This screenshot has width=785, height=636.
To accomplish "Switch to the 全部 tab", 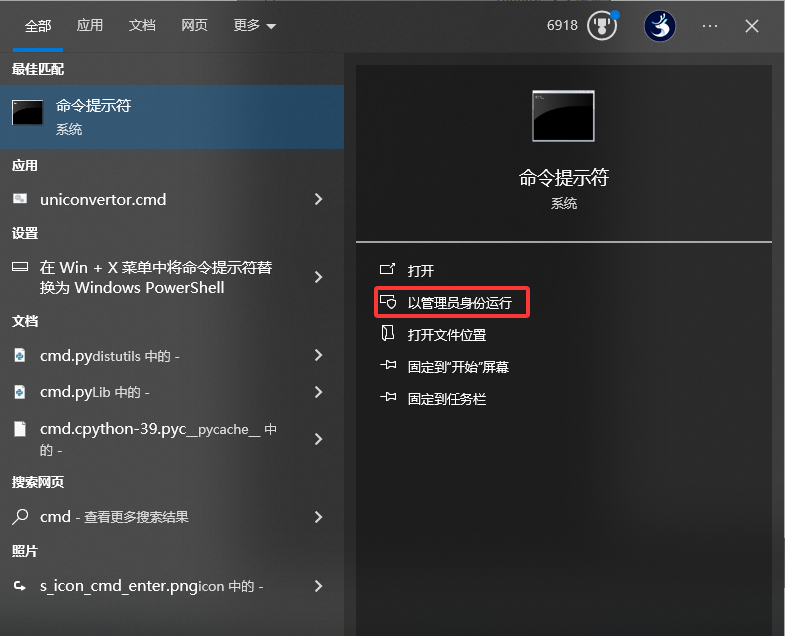I will pyautogui.click(x=38, y=26).
